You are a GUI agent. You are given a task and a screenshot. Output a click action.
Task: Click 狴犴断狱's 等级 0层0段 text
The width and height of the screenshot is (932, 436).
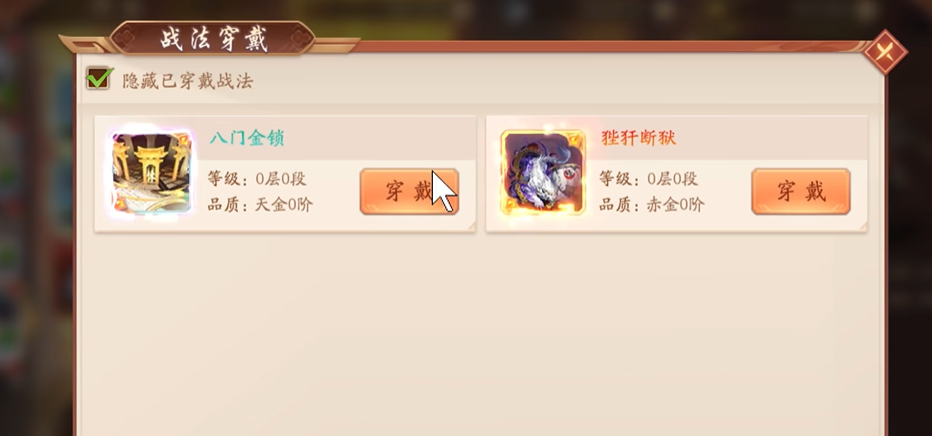click(648, 178)
